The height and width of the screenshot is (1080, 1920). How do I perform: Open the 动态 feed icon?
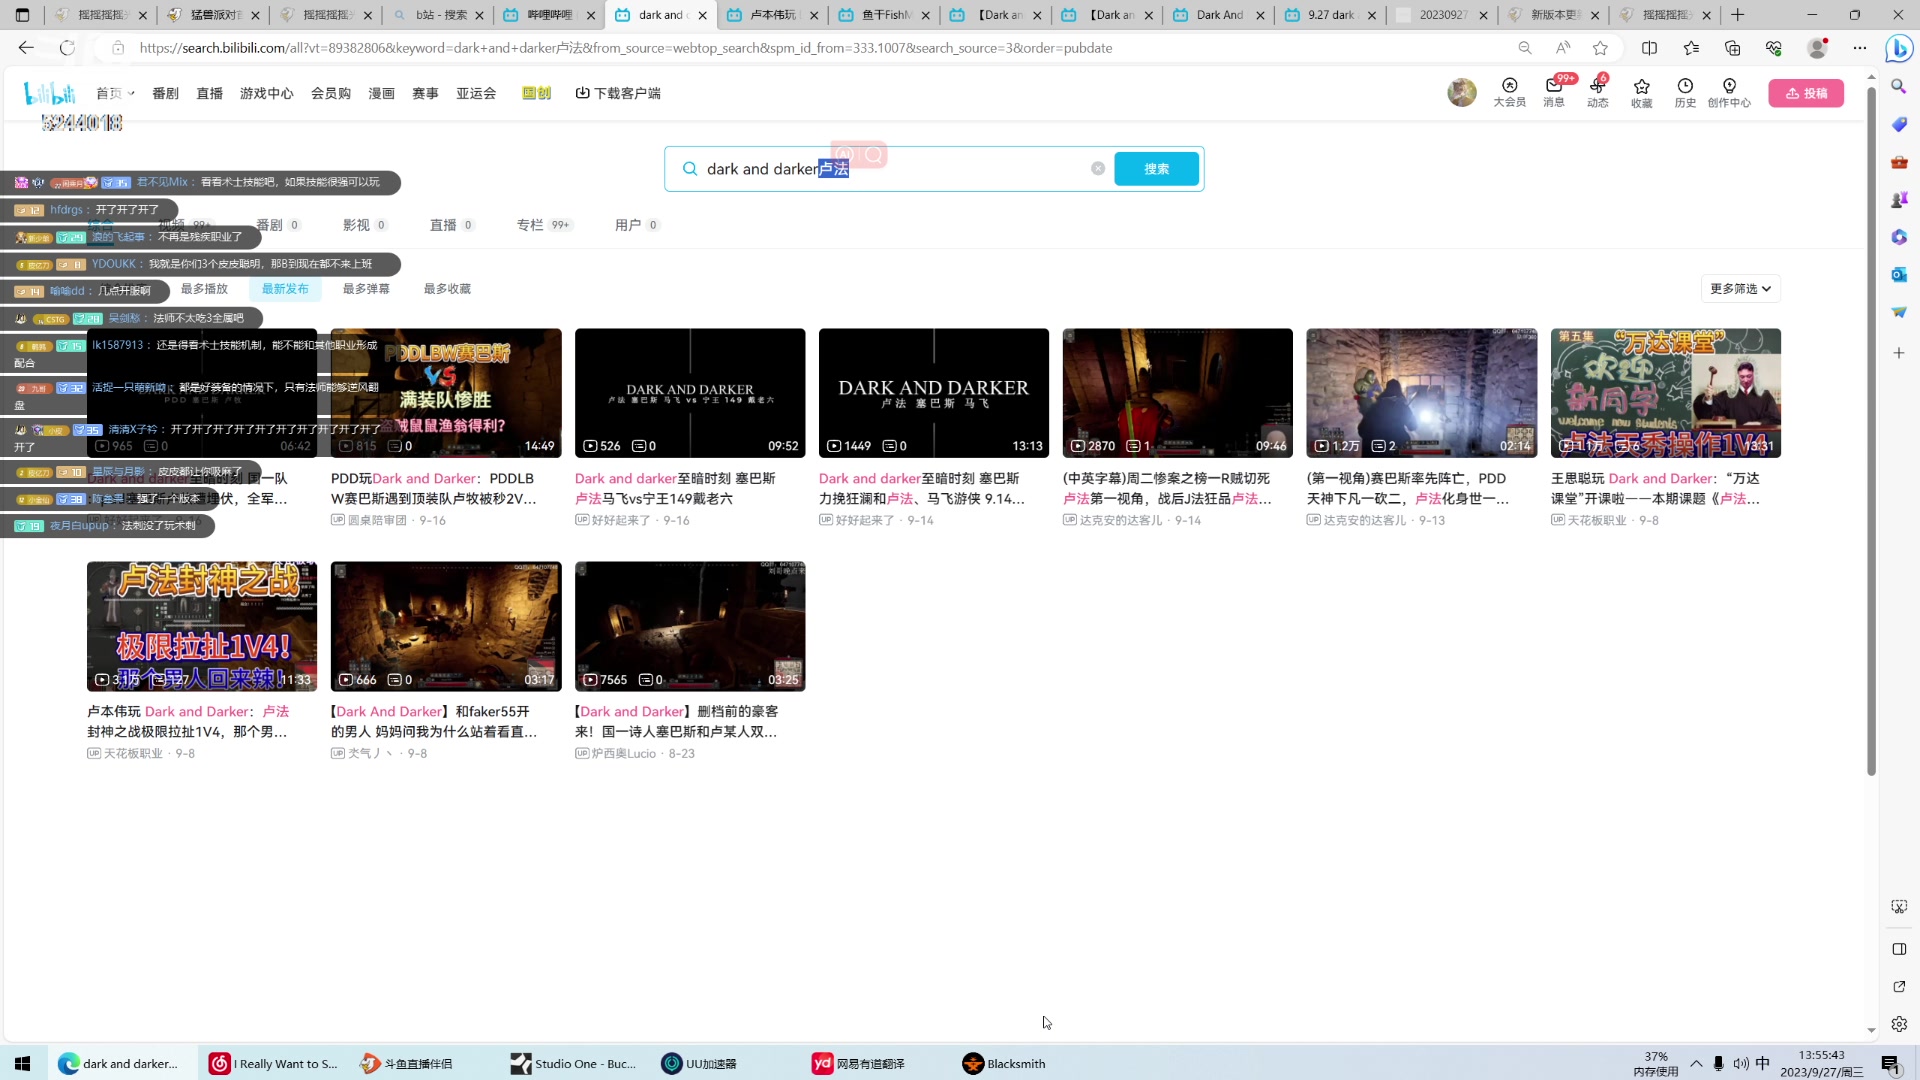[1597, 92]
